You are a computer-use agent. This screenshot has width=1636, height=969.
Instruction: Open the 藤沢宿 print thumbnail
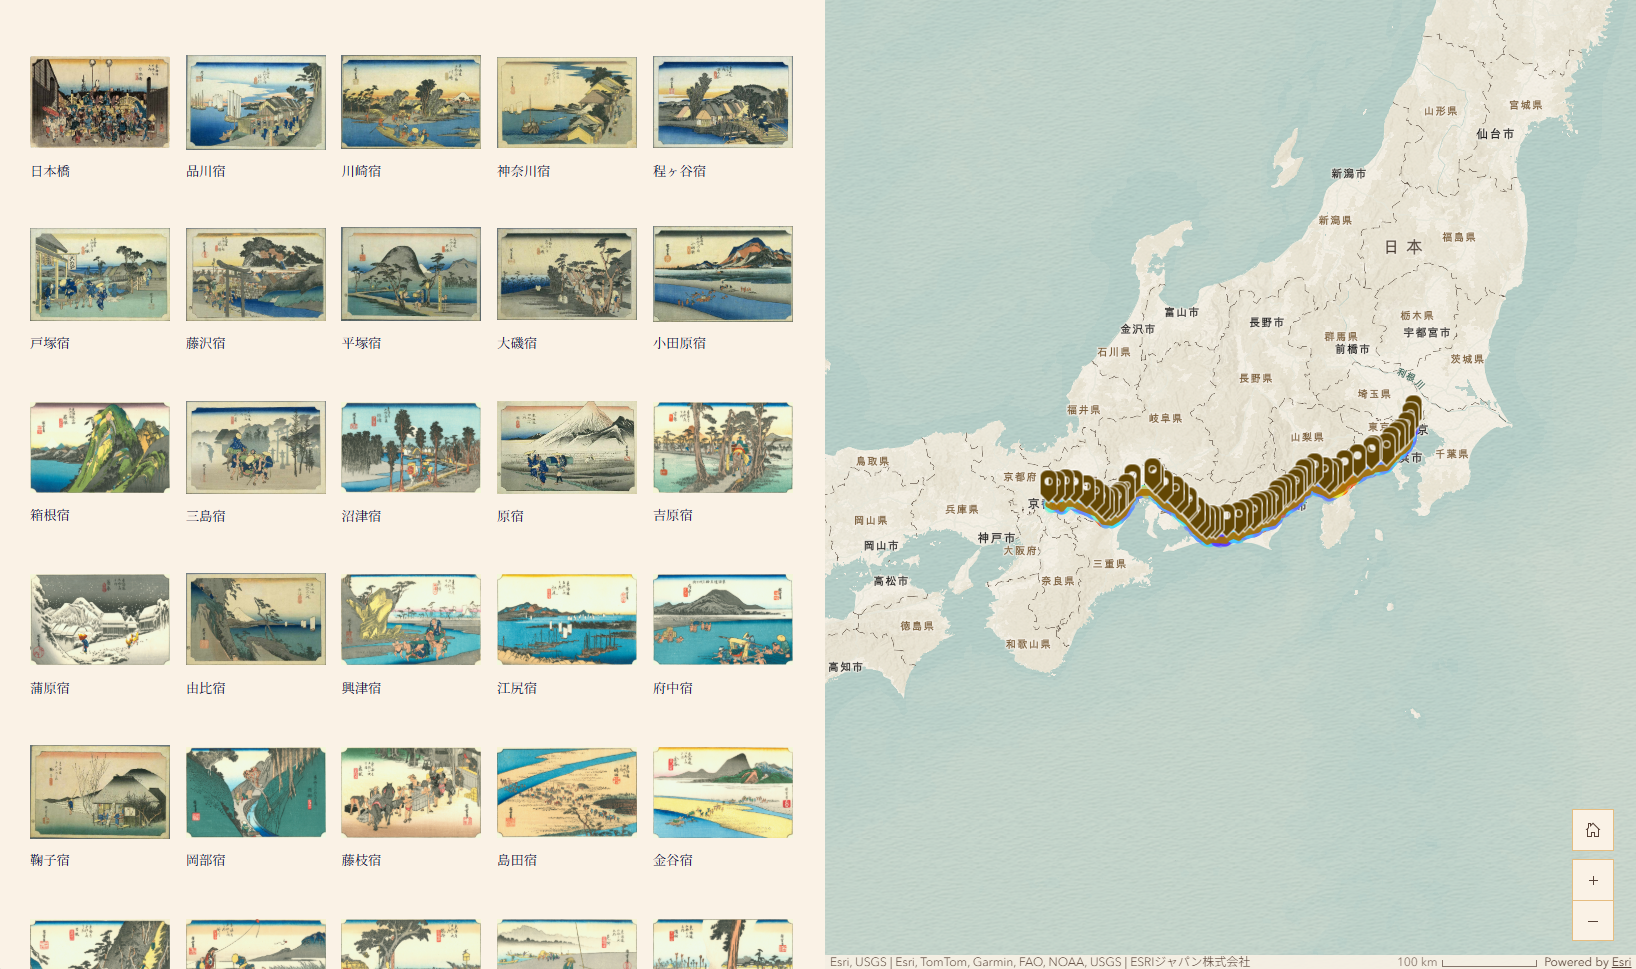pos(256,274)
